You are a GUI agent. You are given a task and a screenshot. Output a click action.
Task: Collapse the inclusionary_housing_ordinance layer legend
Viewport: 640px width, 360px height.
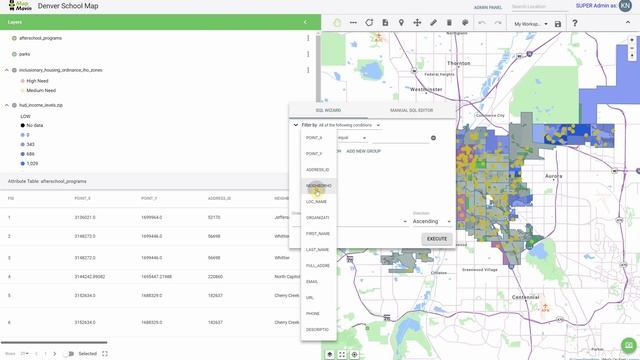coord(7,70)
